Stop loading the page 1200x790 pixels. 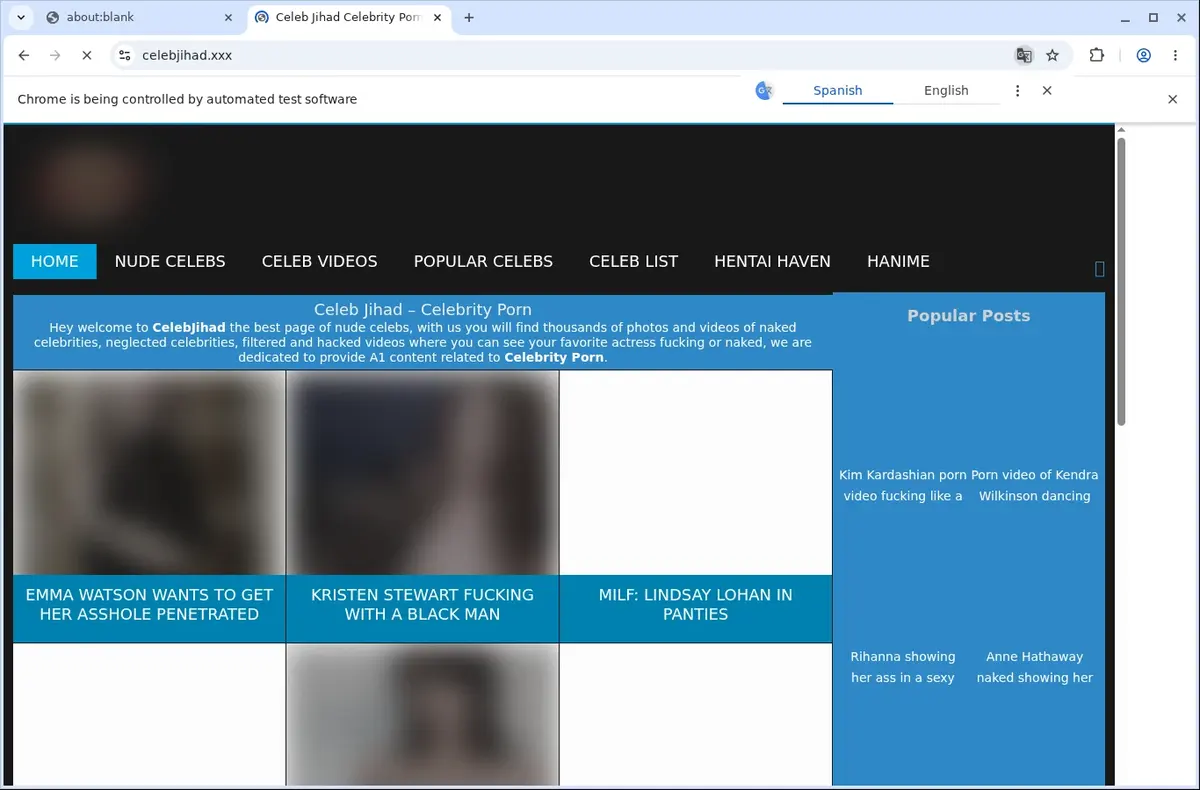tap(87, 56)
